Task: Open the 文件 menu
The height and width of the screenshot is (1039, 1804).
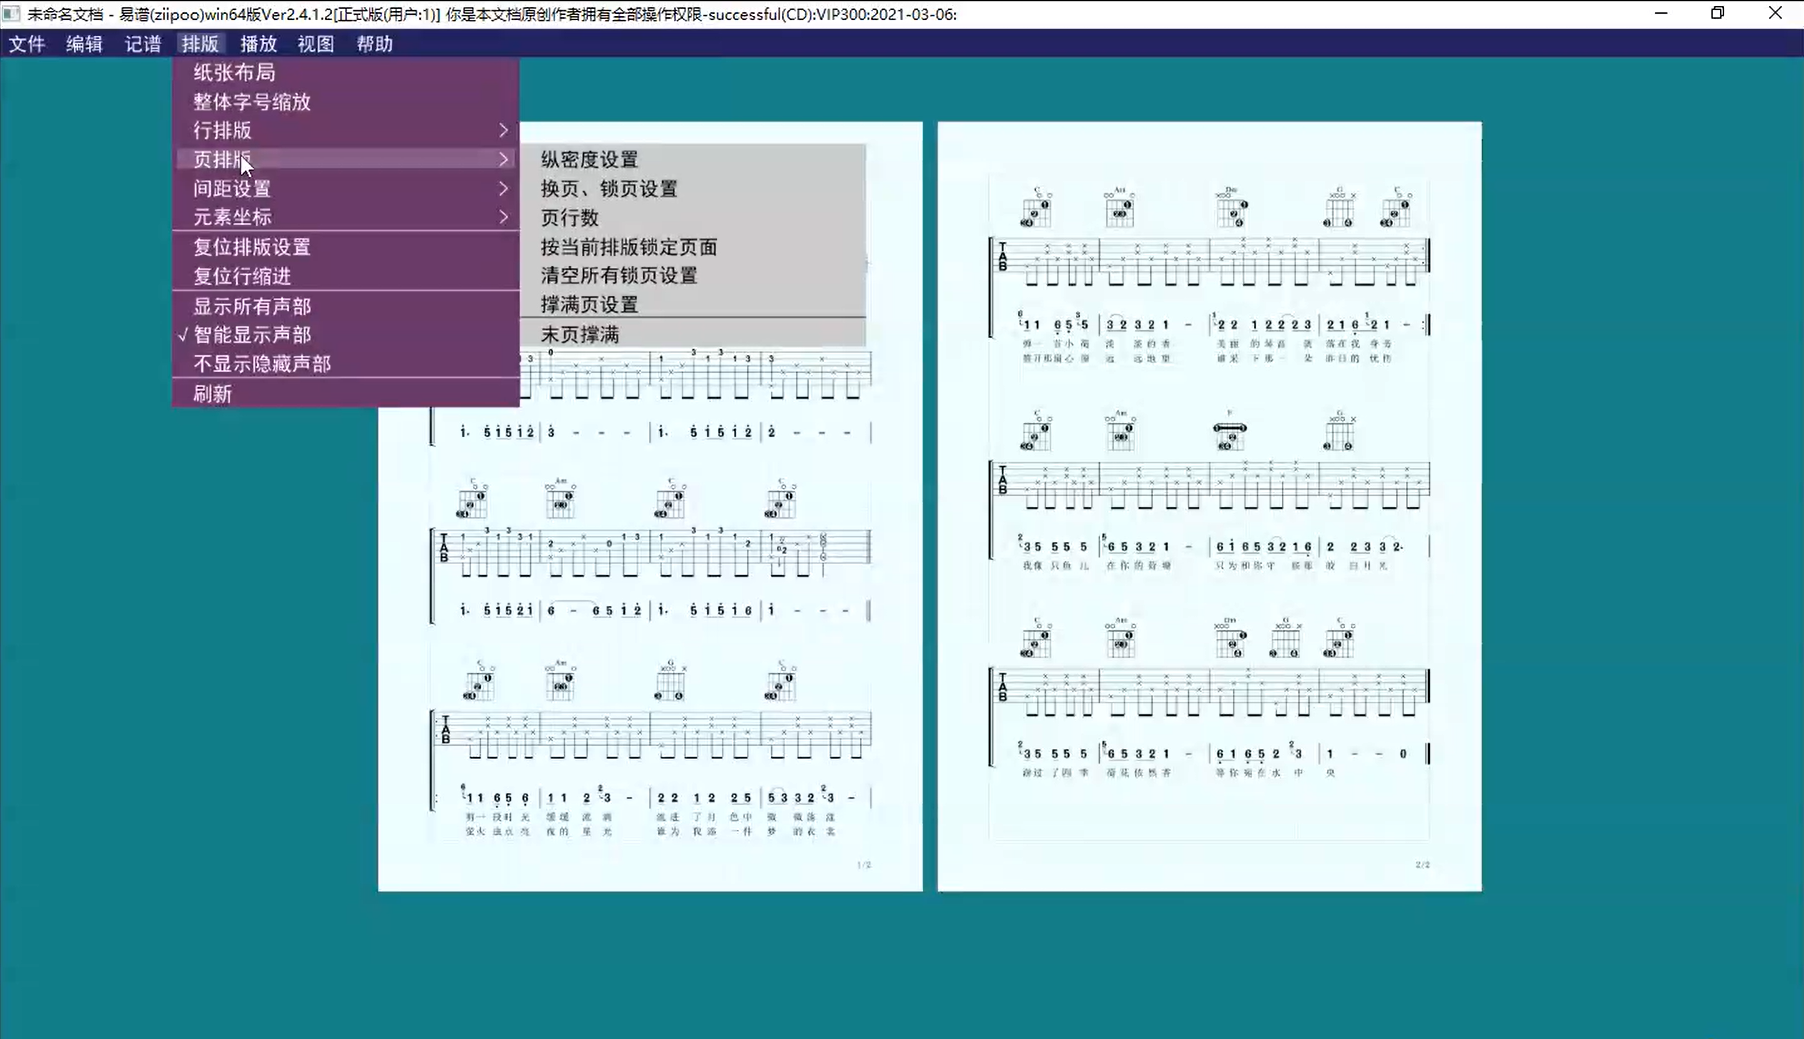Action: (x=27, y=44)
